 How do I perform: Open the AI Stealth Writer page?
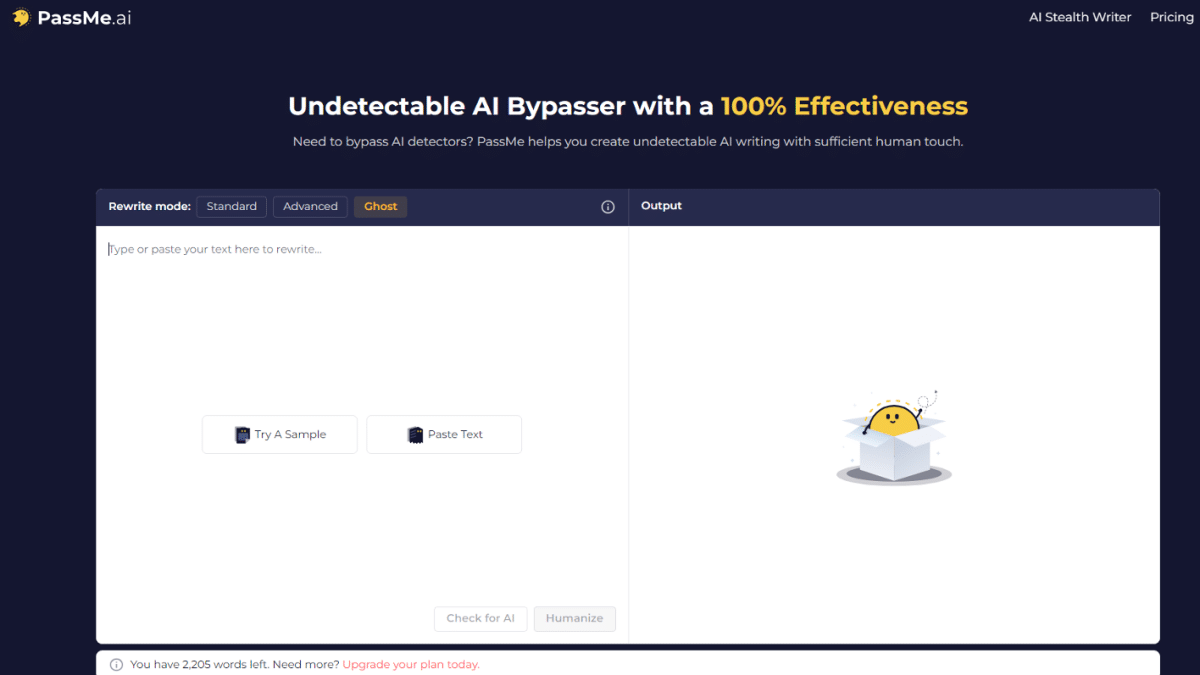pyautogui.click(x=1080, y=17)
